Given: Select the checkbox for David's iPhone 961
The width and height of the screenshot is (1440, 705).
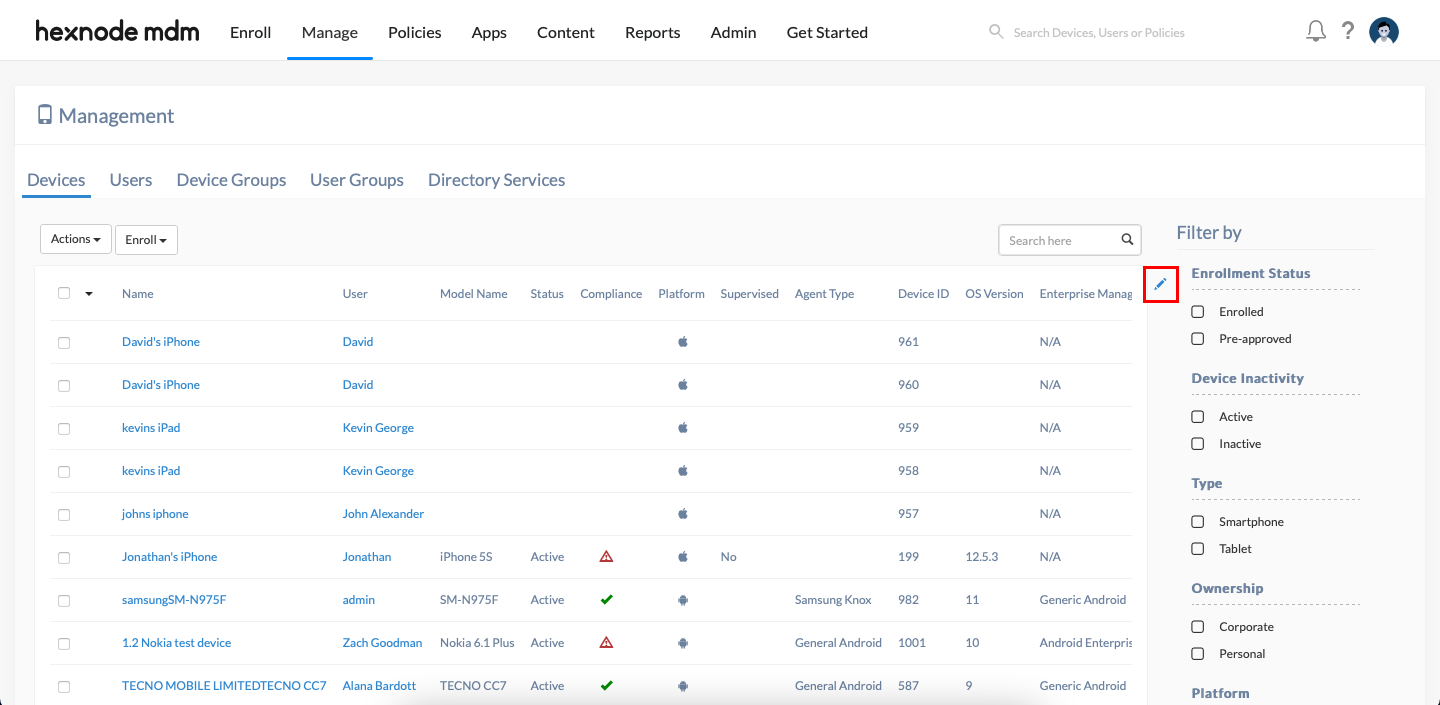Looking at the screenshot, I should click(x=64, y=342).
